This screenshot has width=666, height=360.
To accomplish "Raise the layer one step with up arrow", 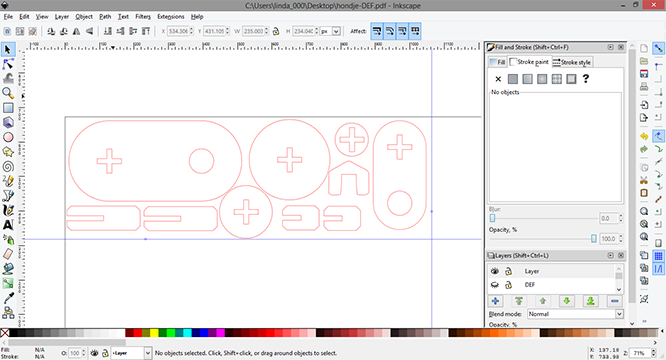I will (x=543, y=301).
